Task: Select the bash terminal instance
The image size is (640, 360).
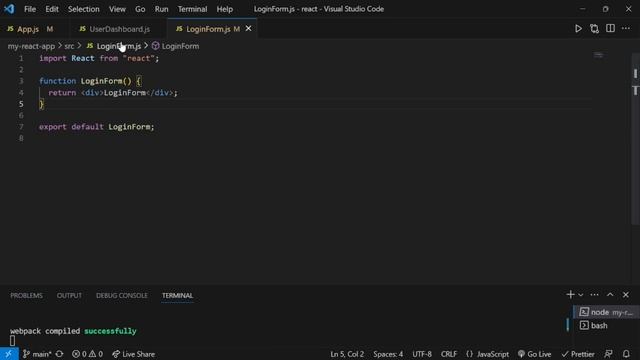Action: [606, 326]
